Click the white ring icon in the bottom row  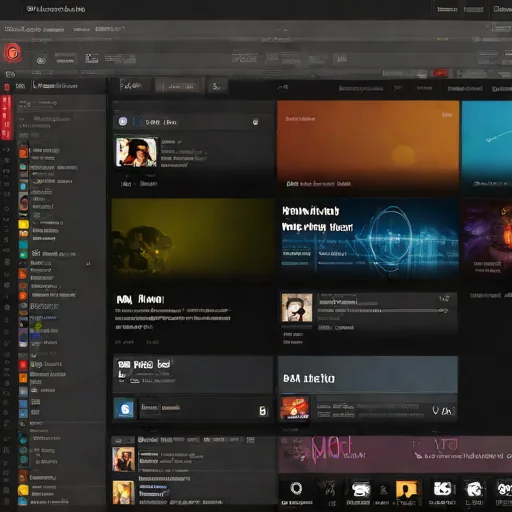(296, 488)
